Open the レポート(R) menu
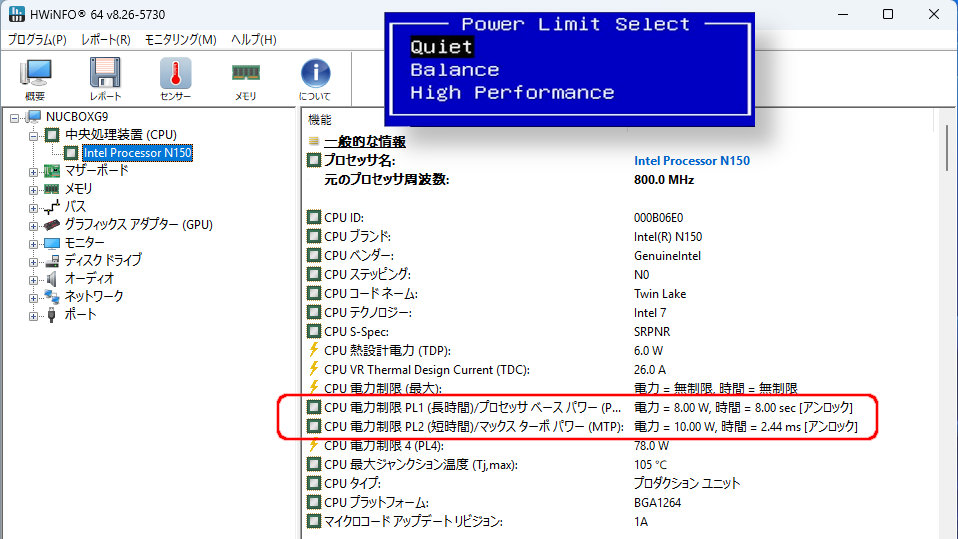The height and width of the screenshot is (539, 958). [x=106, y=40]
